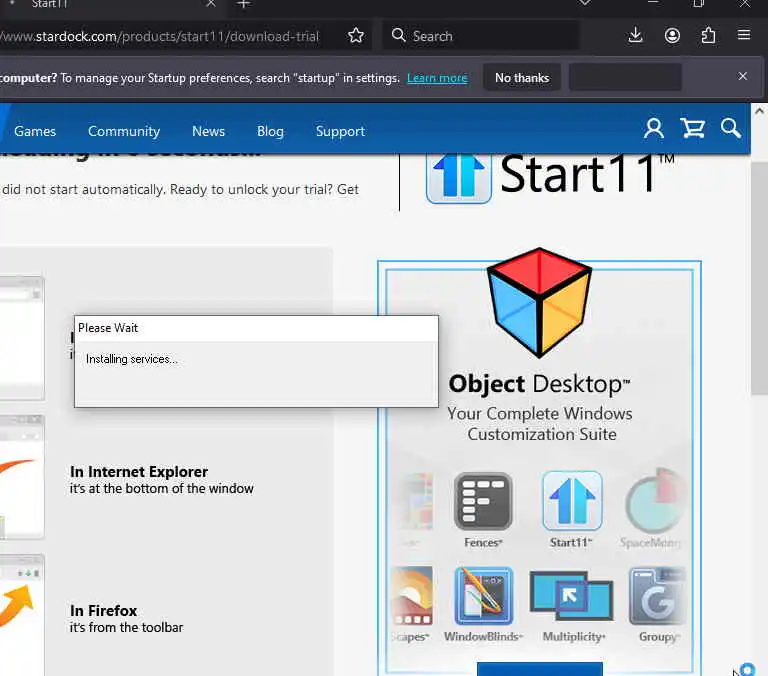Viewport: 768px width, 676px height.
Task: Click the Start11 logo icon
Action: point(458,178)
